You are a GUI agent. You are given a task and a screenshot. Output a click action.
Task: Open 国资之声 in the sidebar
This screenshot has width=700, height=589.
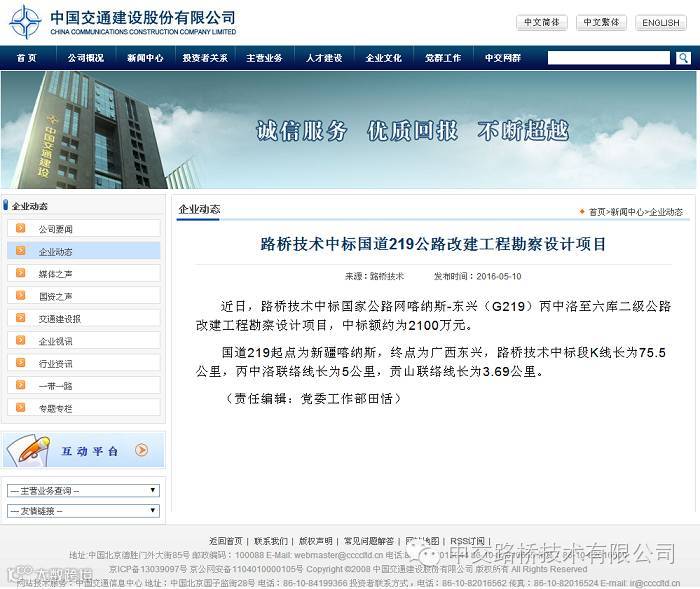tap(83, 296)
